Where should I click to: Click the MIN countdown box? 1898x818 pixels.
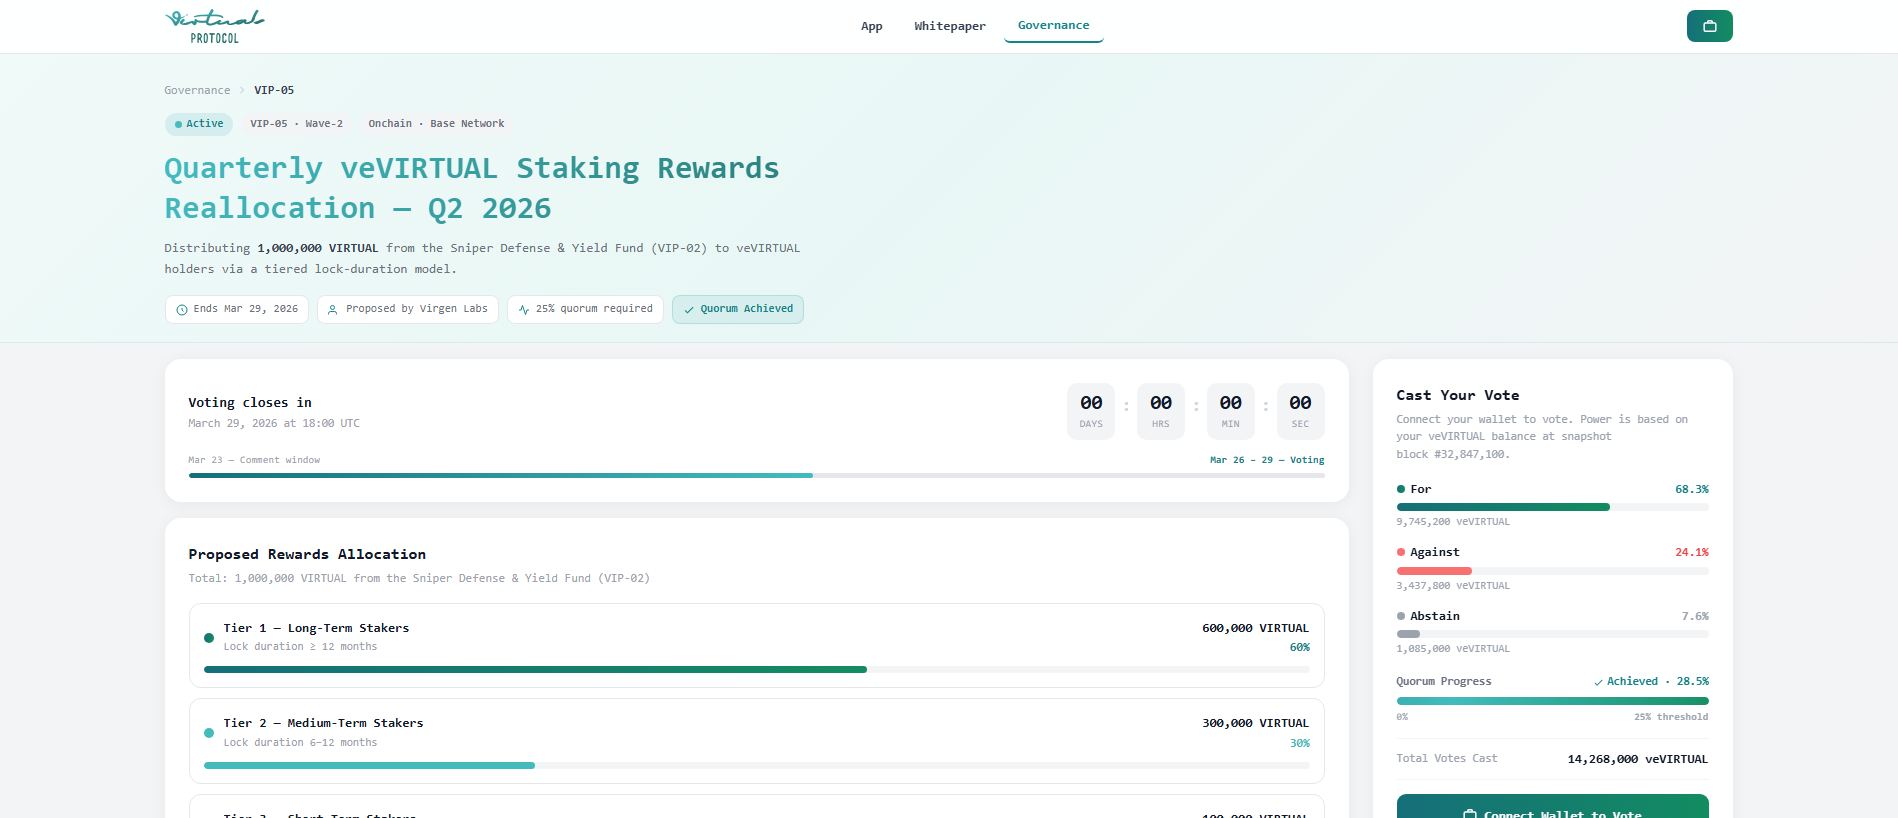point(1231,411)
